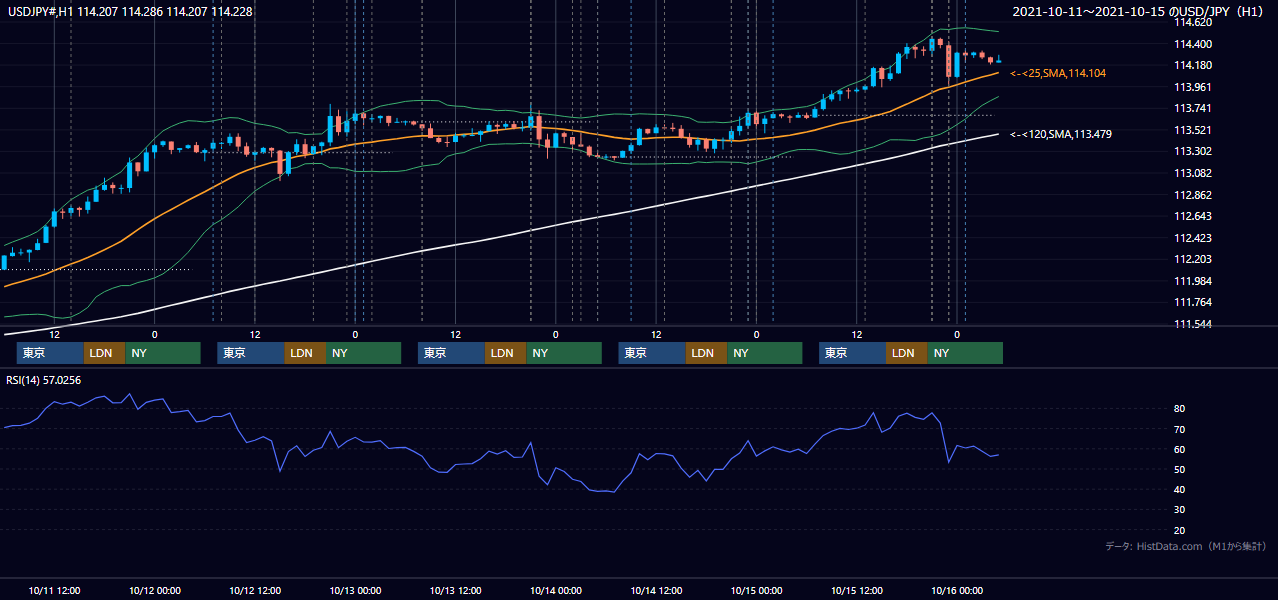This screenshot has height=600, width=1278.
Task: Select the 112.203 price axis label
Action: tap(1192, 259)
